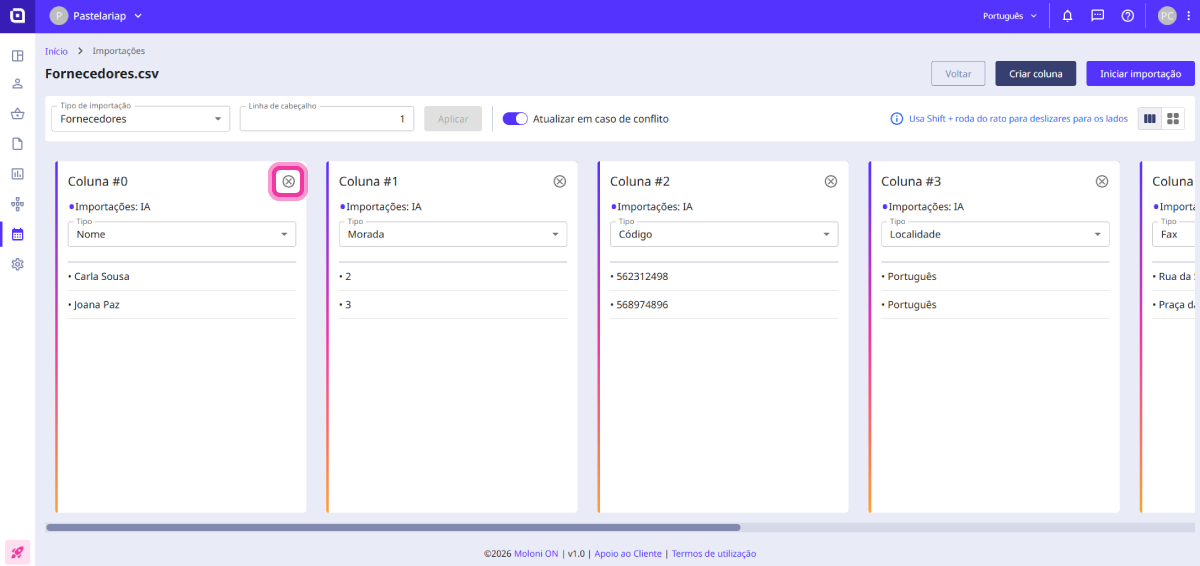The height and width of the screenshot is (566, 1200).
Task: Switch to grid layout view icon
Action: coord(1173,118)
